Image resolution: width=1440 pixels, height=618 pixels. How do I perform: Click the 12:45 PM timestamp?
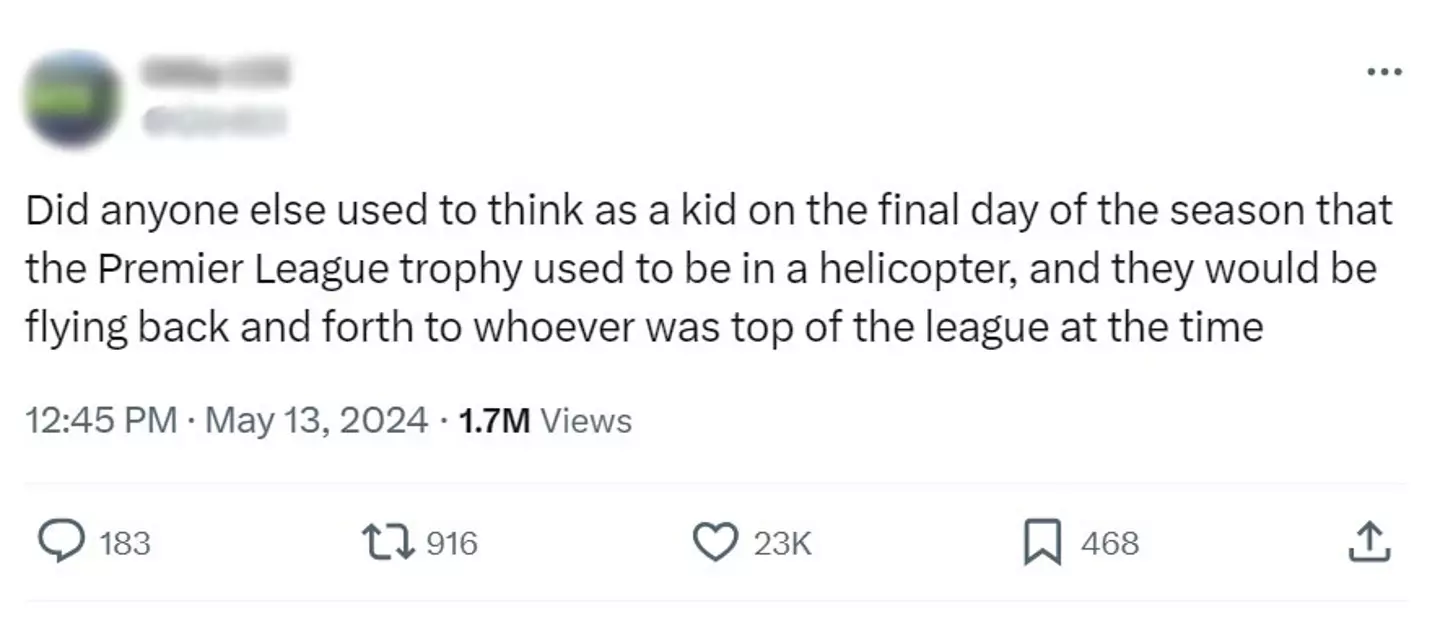coord(101,420)
